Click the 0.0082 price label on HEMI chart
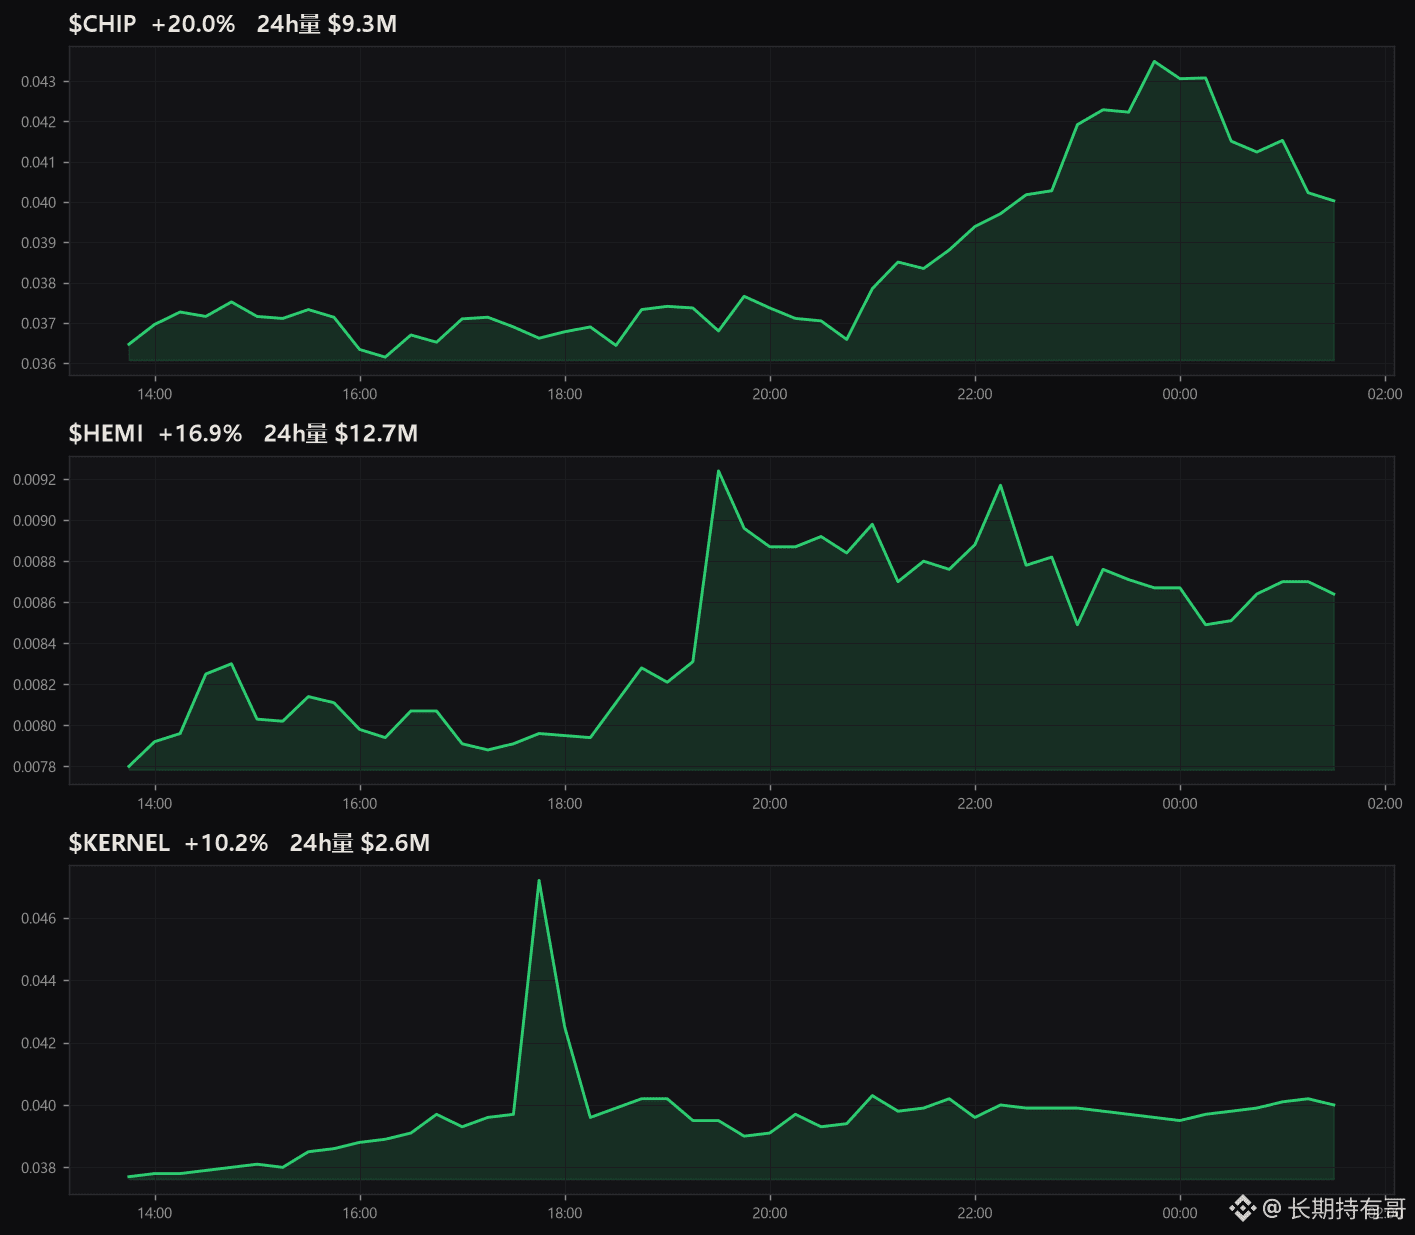Viewport: 1415px width, 1235px height. [x=34, y=685]
